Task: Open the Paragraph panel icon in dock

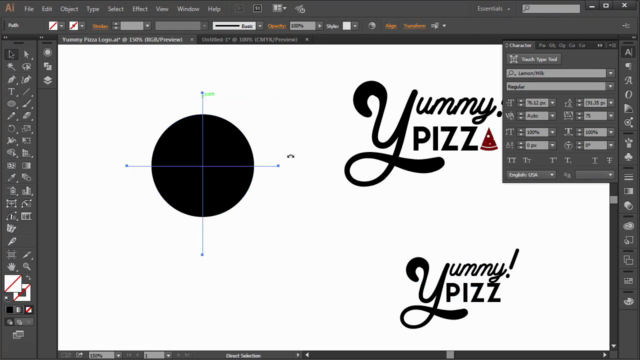Action: tap(629, 66)
